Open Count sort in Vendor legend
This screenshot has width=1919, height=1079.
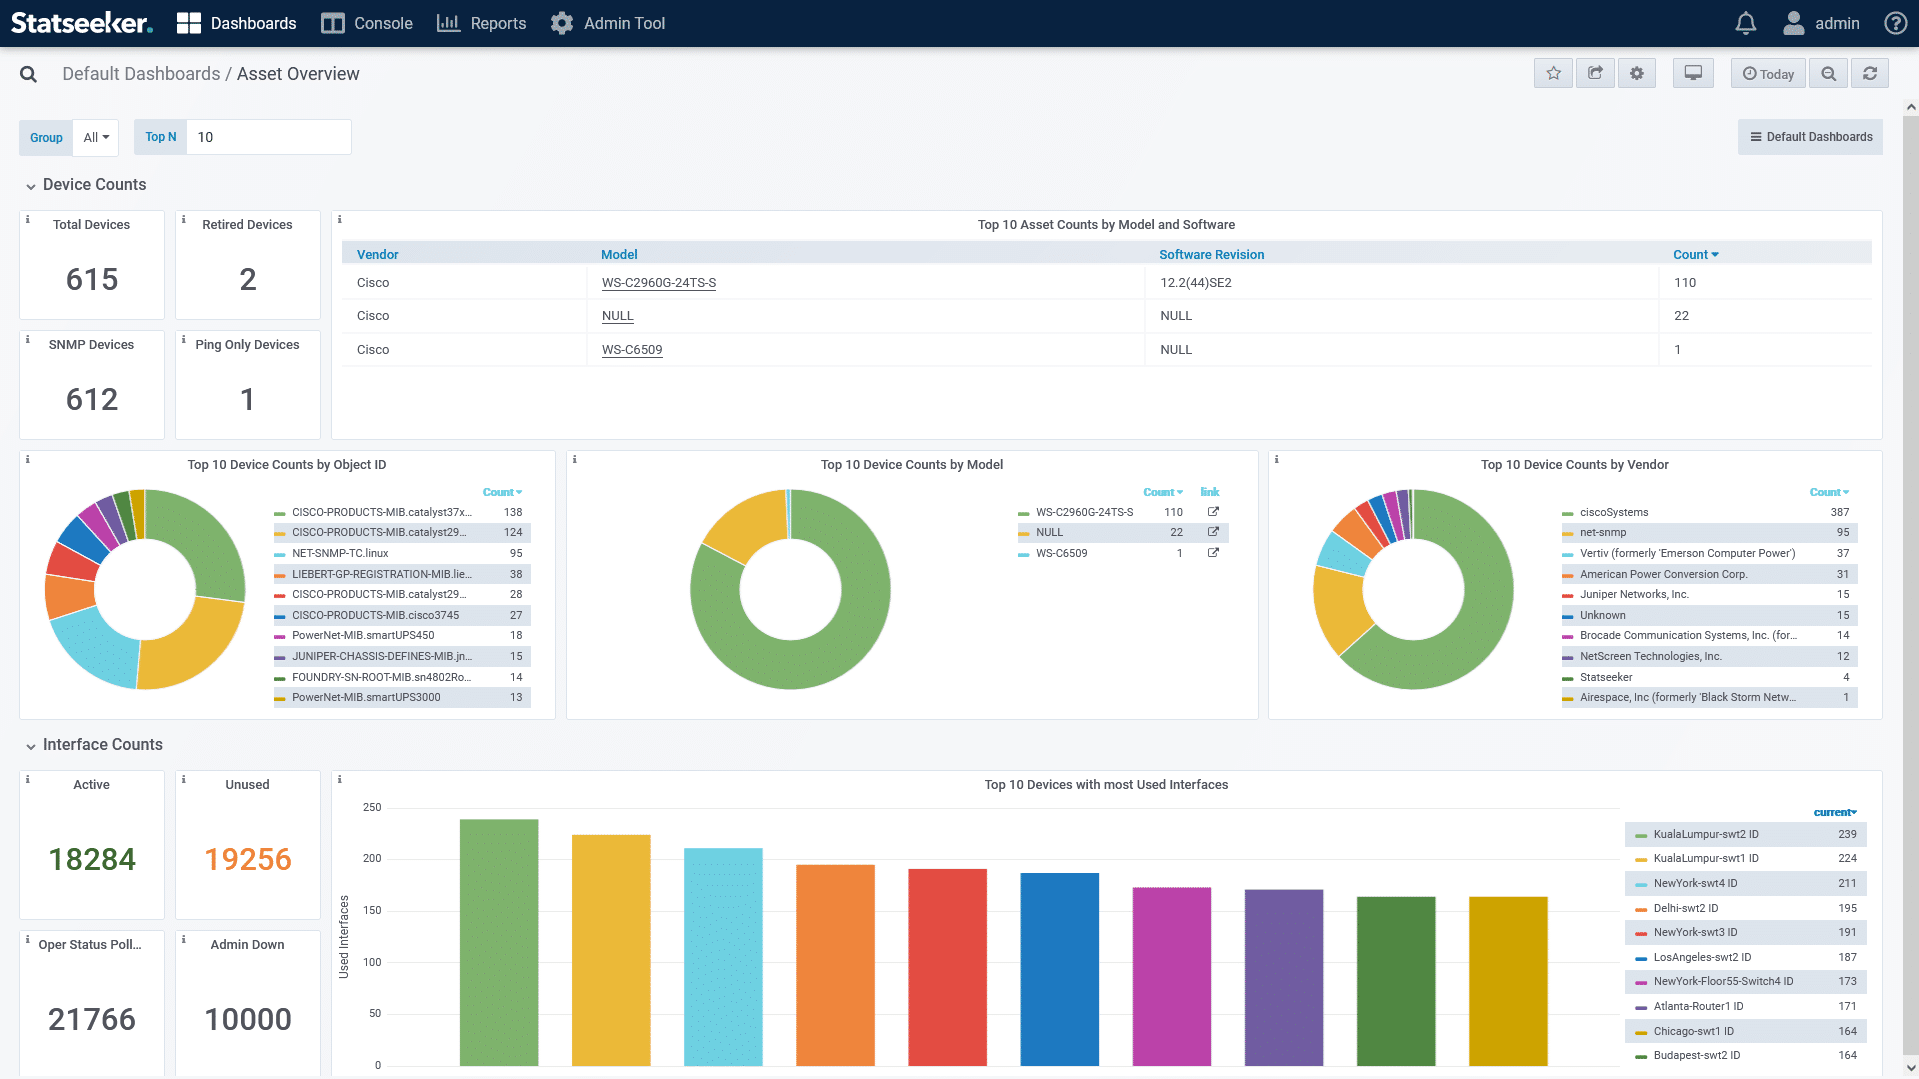pos(1829,492)
